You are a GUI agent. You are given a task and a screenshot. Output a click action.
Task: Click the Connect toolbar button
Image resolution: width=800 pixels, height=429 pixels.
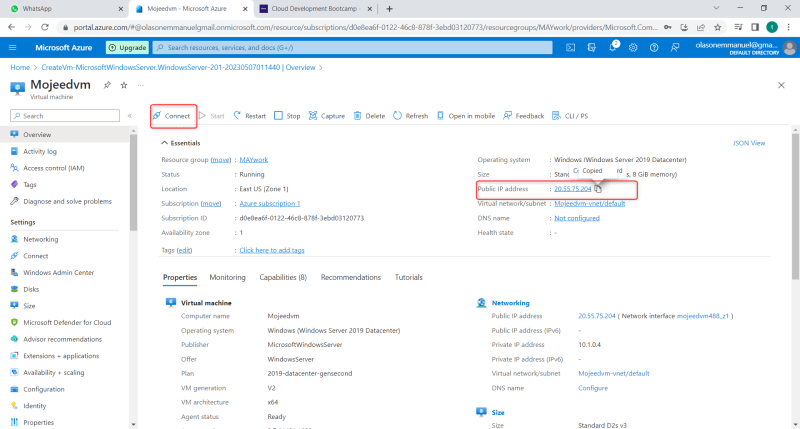pos(172,116)
